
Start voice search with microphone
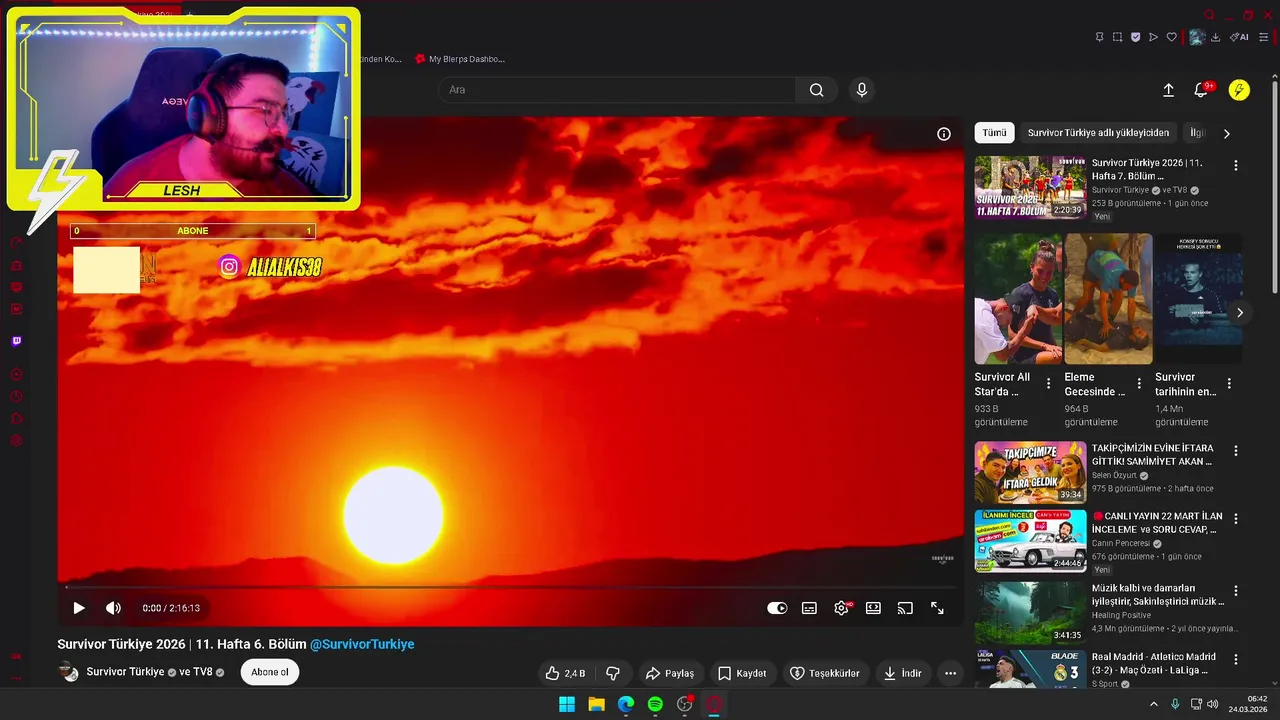(862, 90)
